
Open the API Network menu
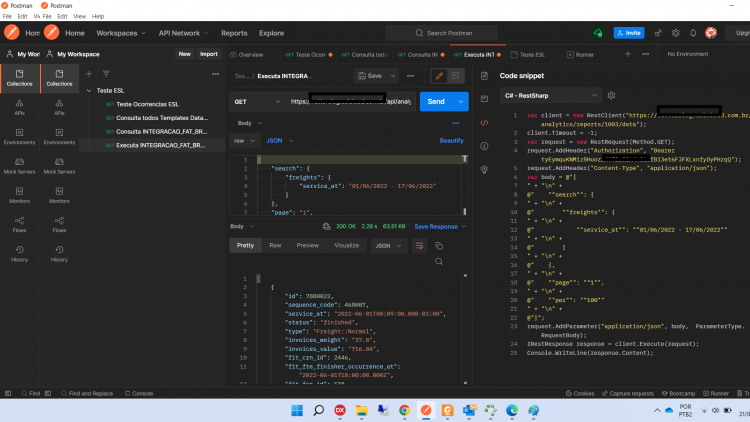(183, 33)
